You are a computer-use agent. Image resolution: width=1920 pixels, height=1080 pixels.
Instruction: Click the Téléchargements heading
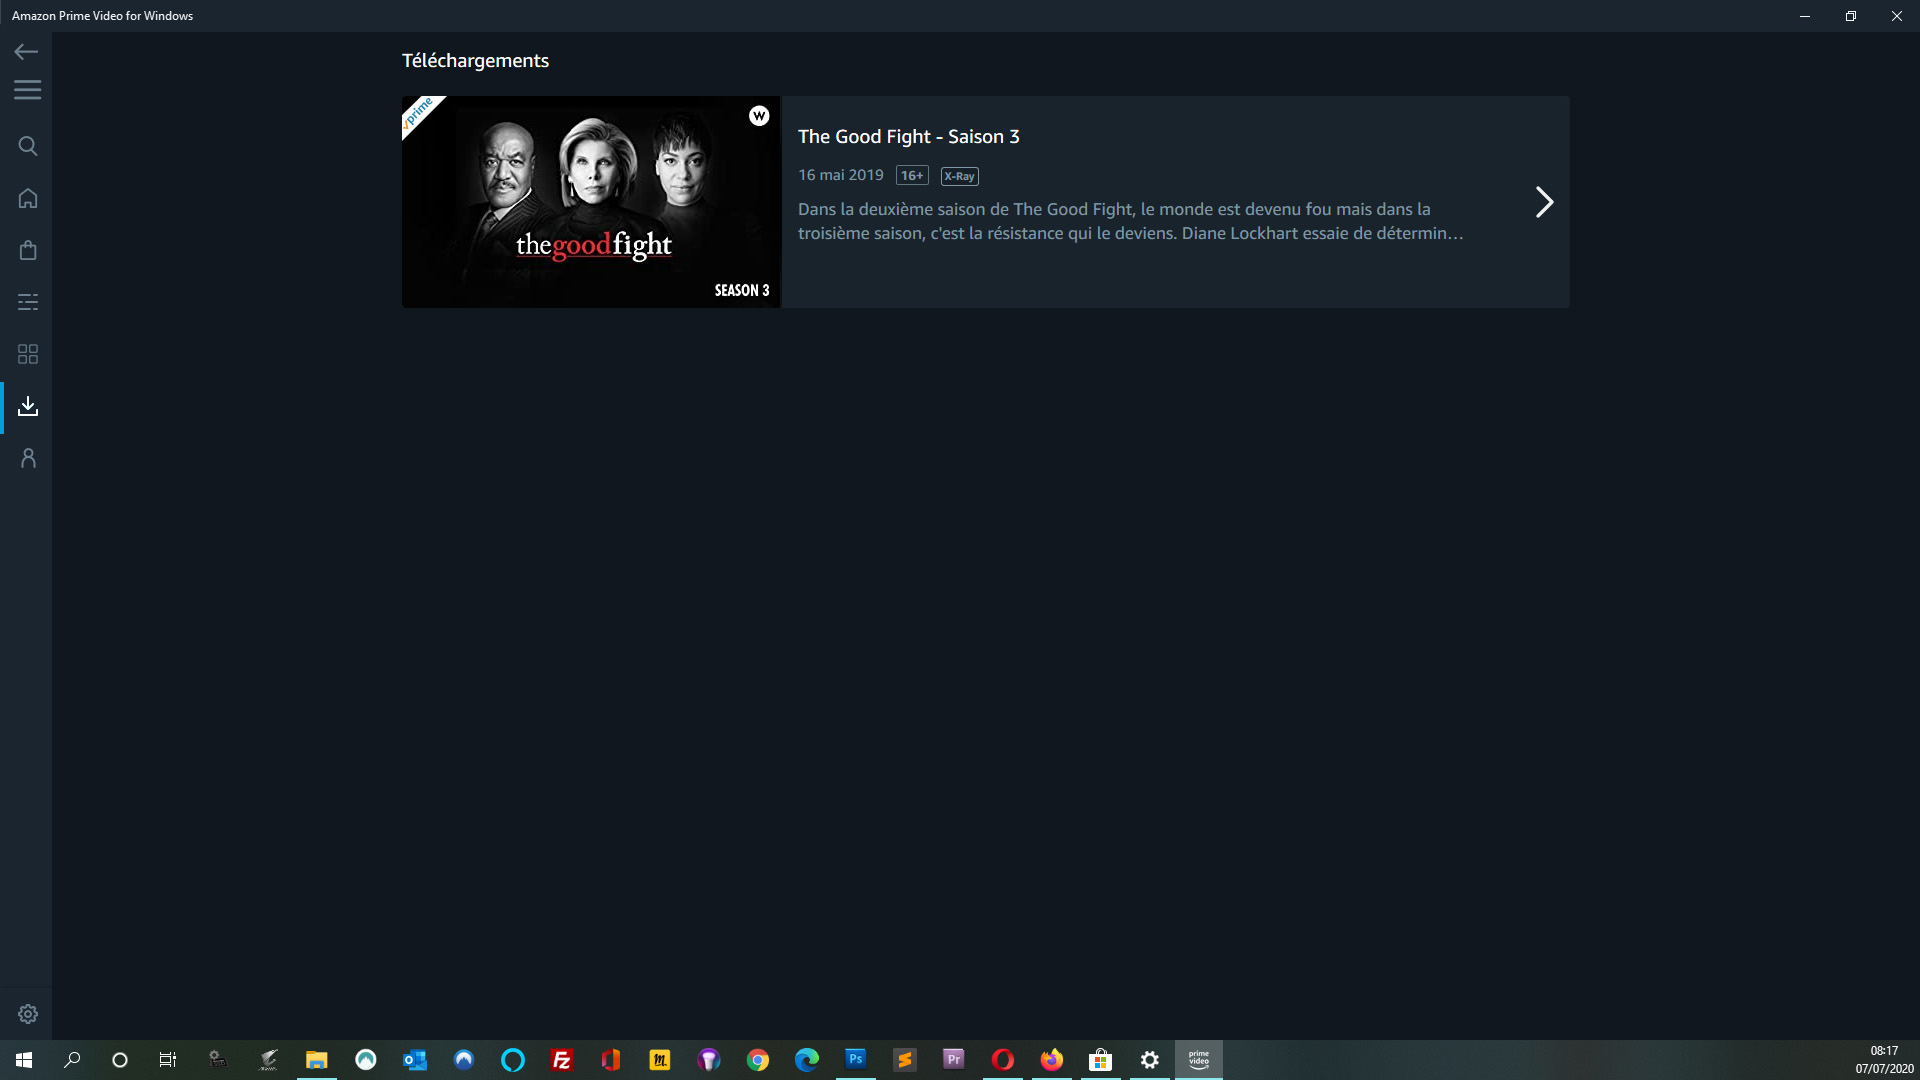tap(475, 61)
